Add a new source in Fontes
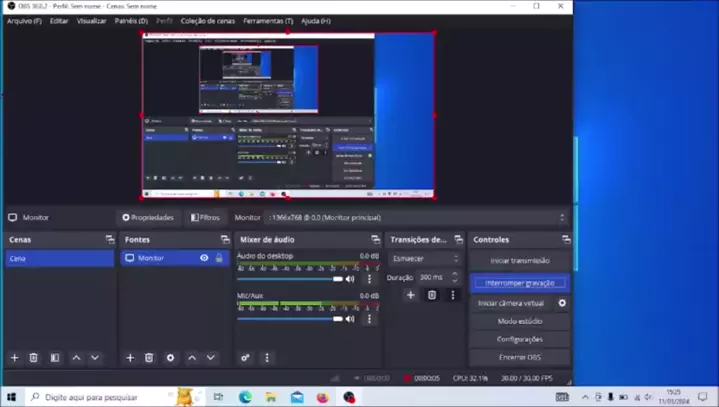 coord(130,358)
